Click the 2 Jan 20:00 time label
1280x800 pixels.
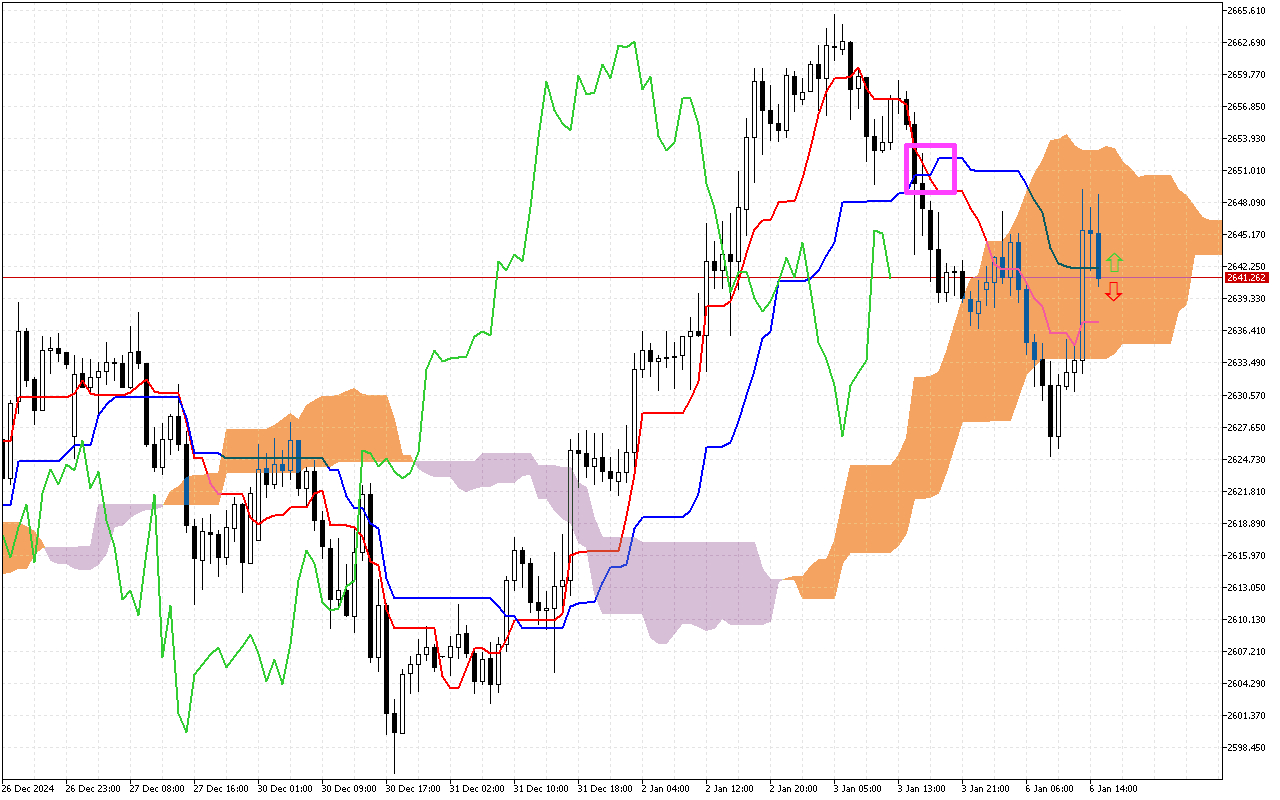pos(794,789)
